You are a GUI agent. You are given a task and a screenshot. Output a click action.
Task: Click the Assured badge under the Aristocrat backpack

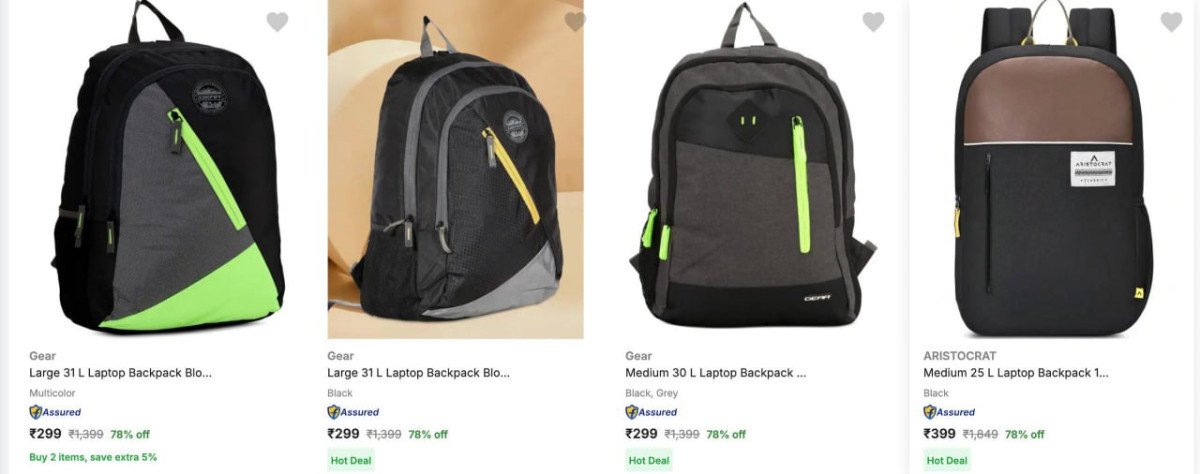[x=949, y=412]
